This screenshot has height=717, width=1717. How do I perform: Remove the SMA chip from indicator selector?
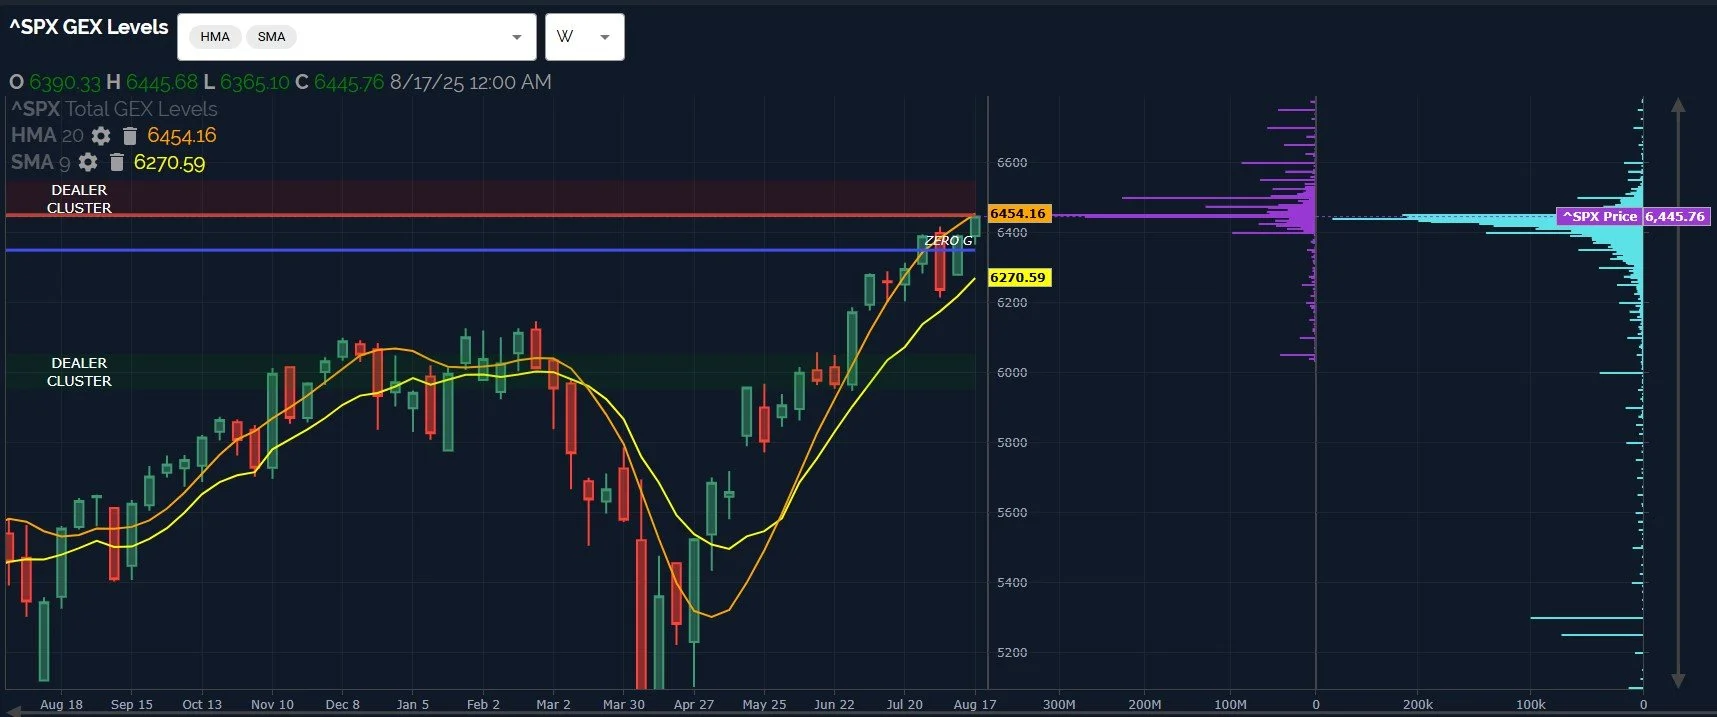271,37
